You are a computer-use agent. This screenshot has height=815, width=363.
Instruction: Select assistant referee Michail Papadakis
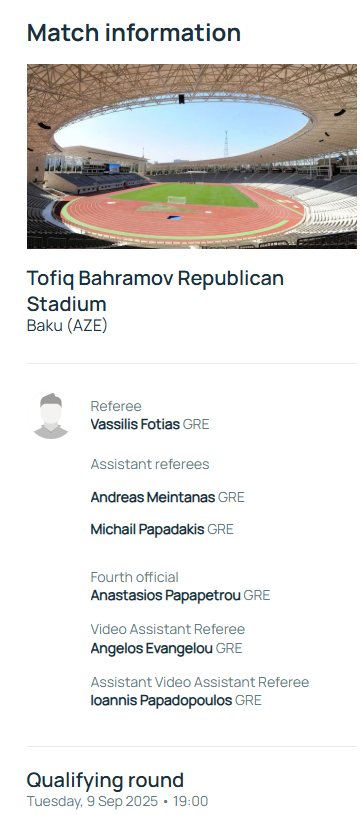pos(147,530)
